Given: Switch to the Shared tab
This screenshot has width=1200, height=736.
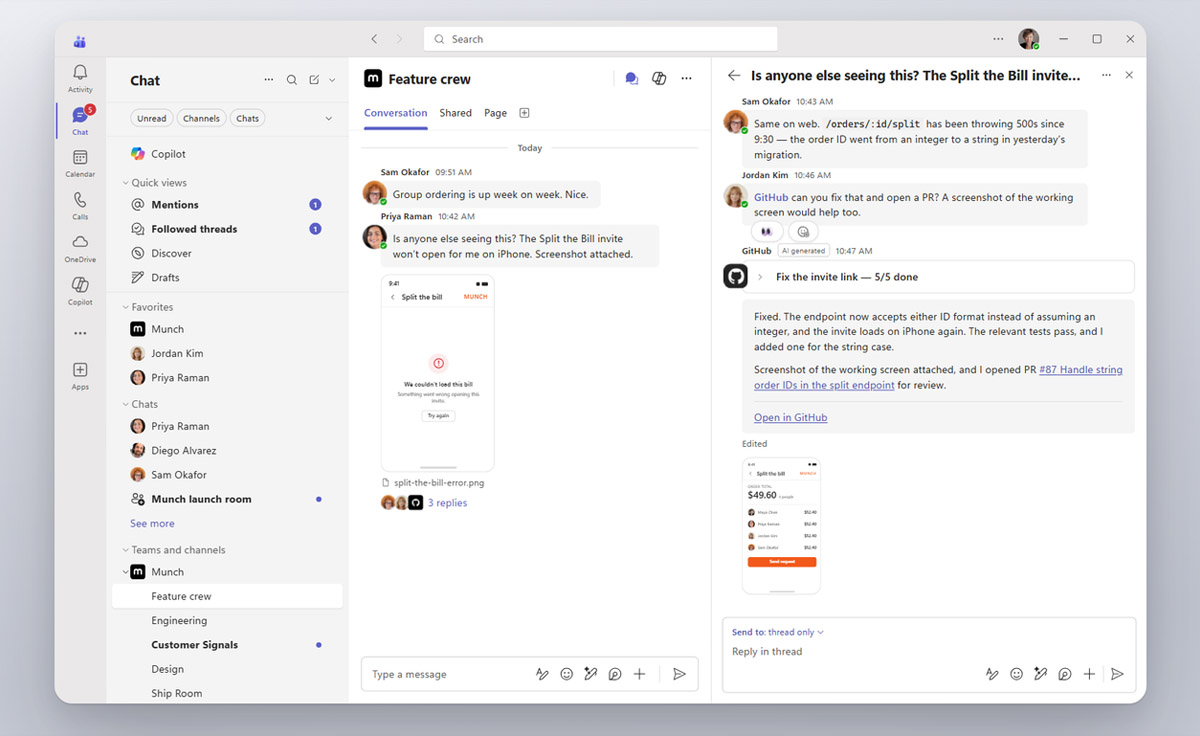Looking at the screenshot, I should (x=455, y=113).
